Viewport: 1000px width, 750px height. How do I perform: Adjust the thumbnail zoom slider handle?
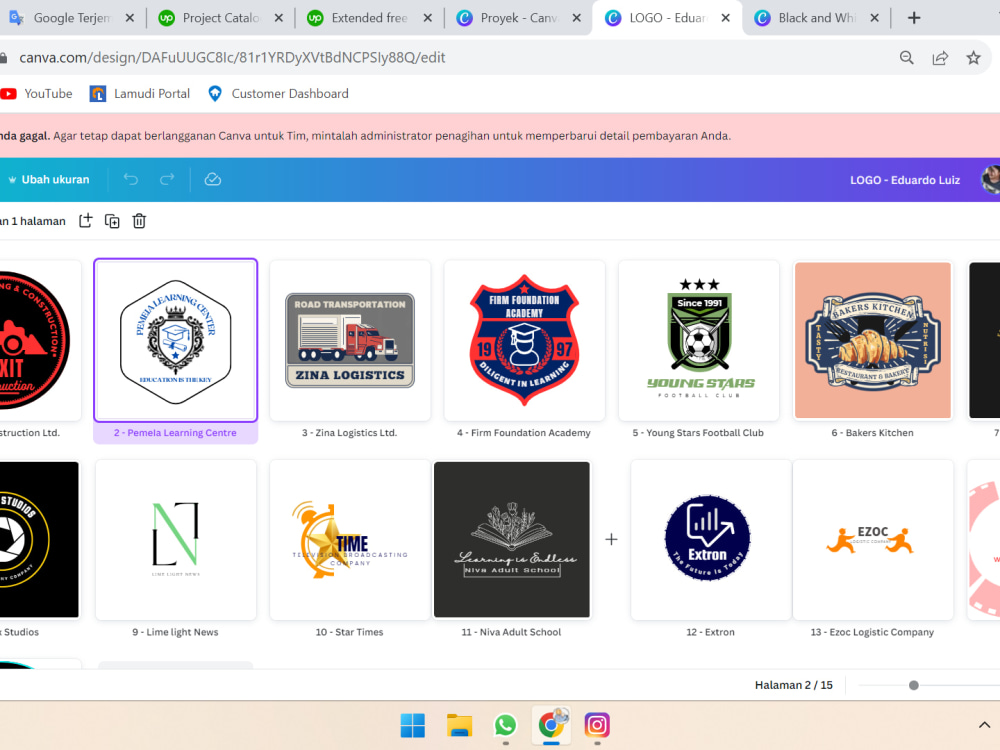913,685
